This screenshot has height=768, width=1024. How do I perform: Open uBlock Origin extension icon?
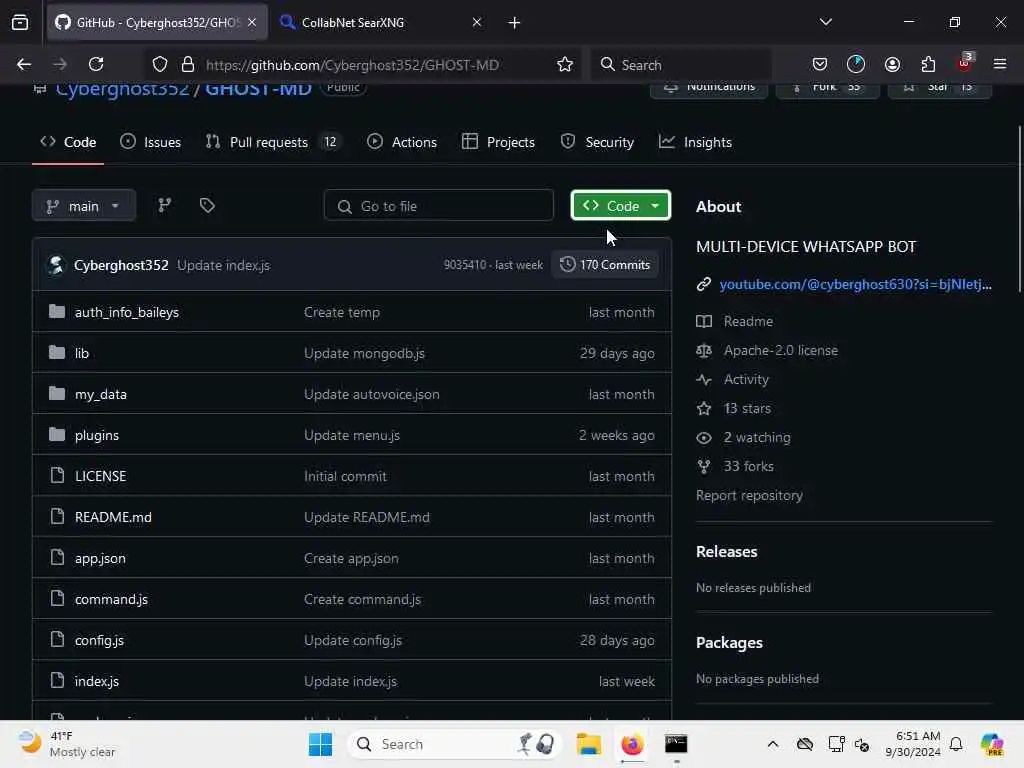coord(965,63)
